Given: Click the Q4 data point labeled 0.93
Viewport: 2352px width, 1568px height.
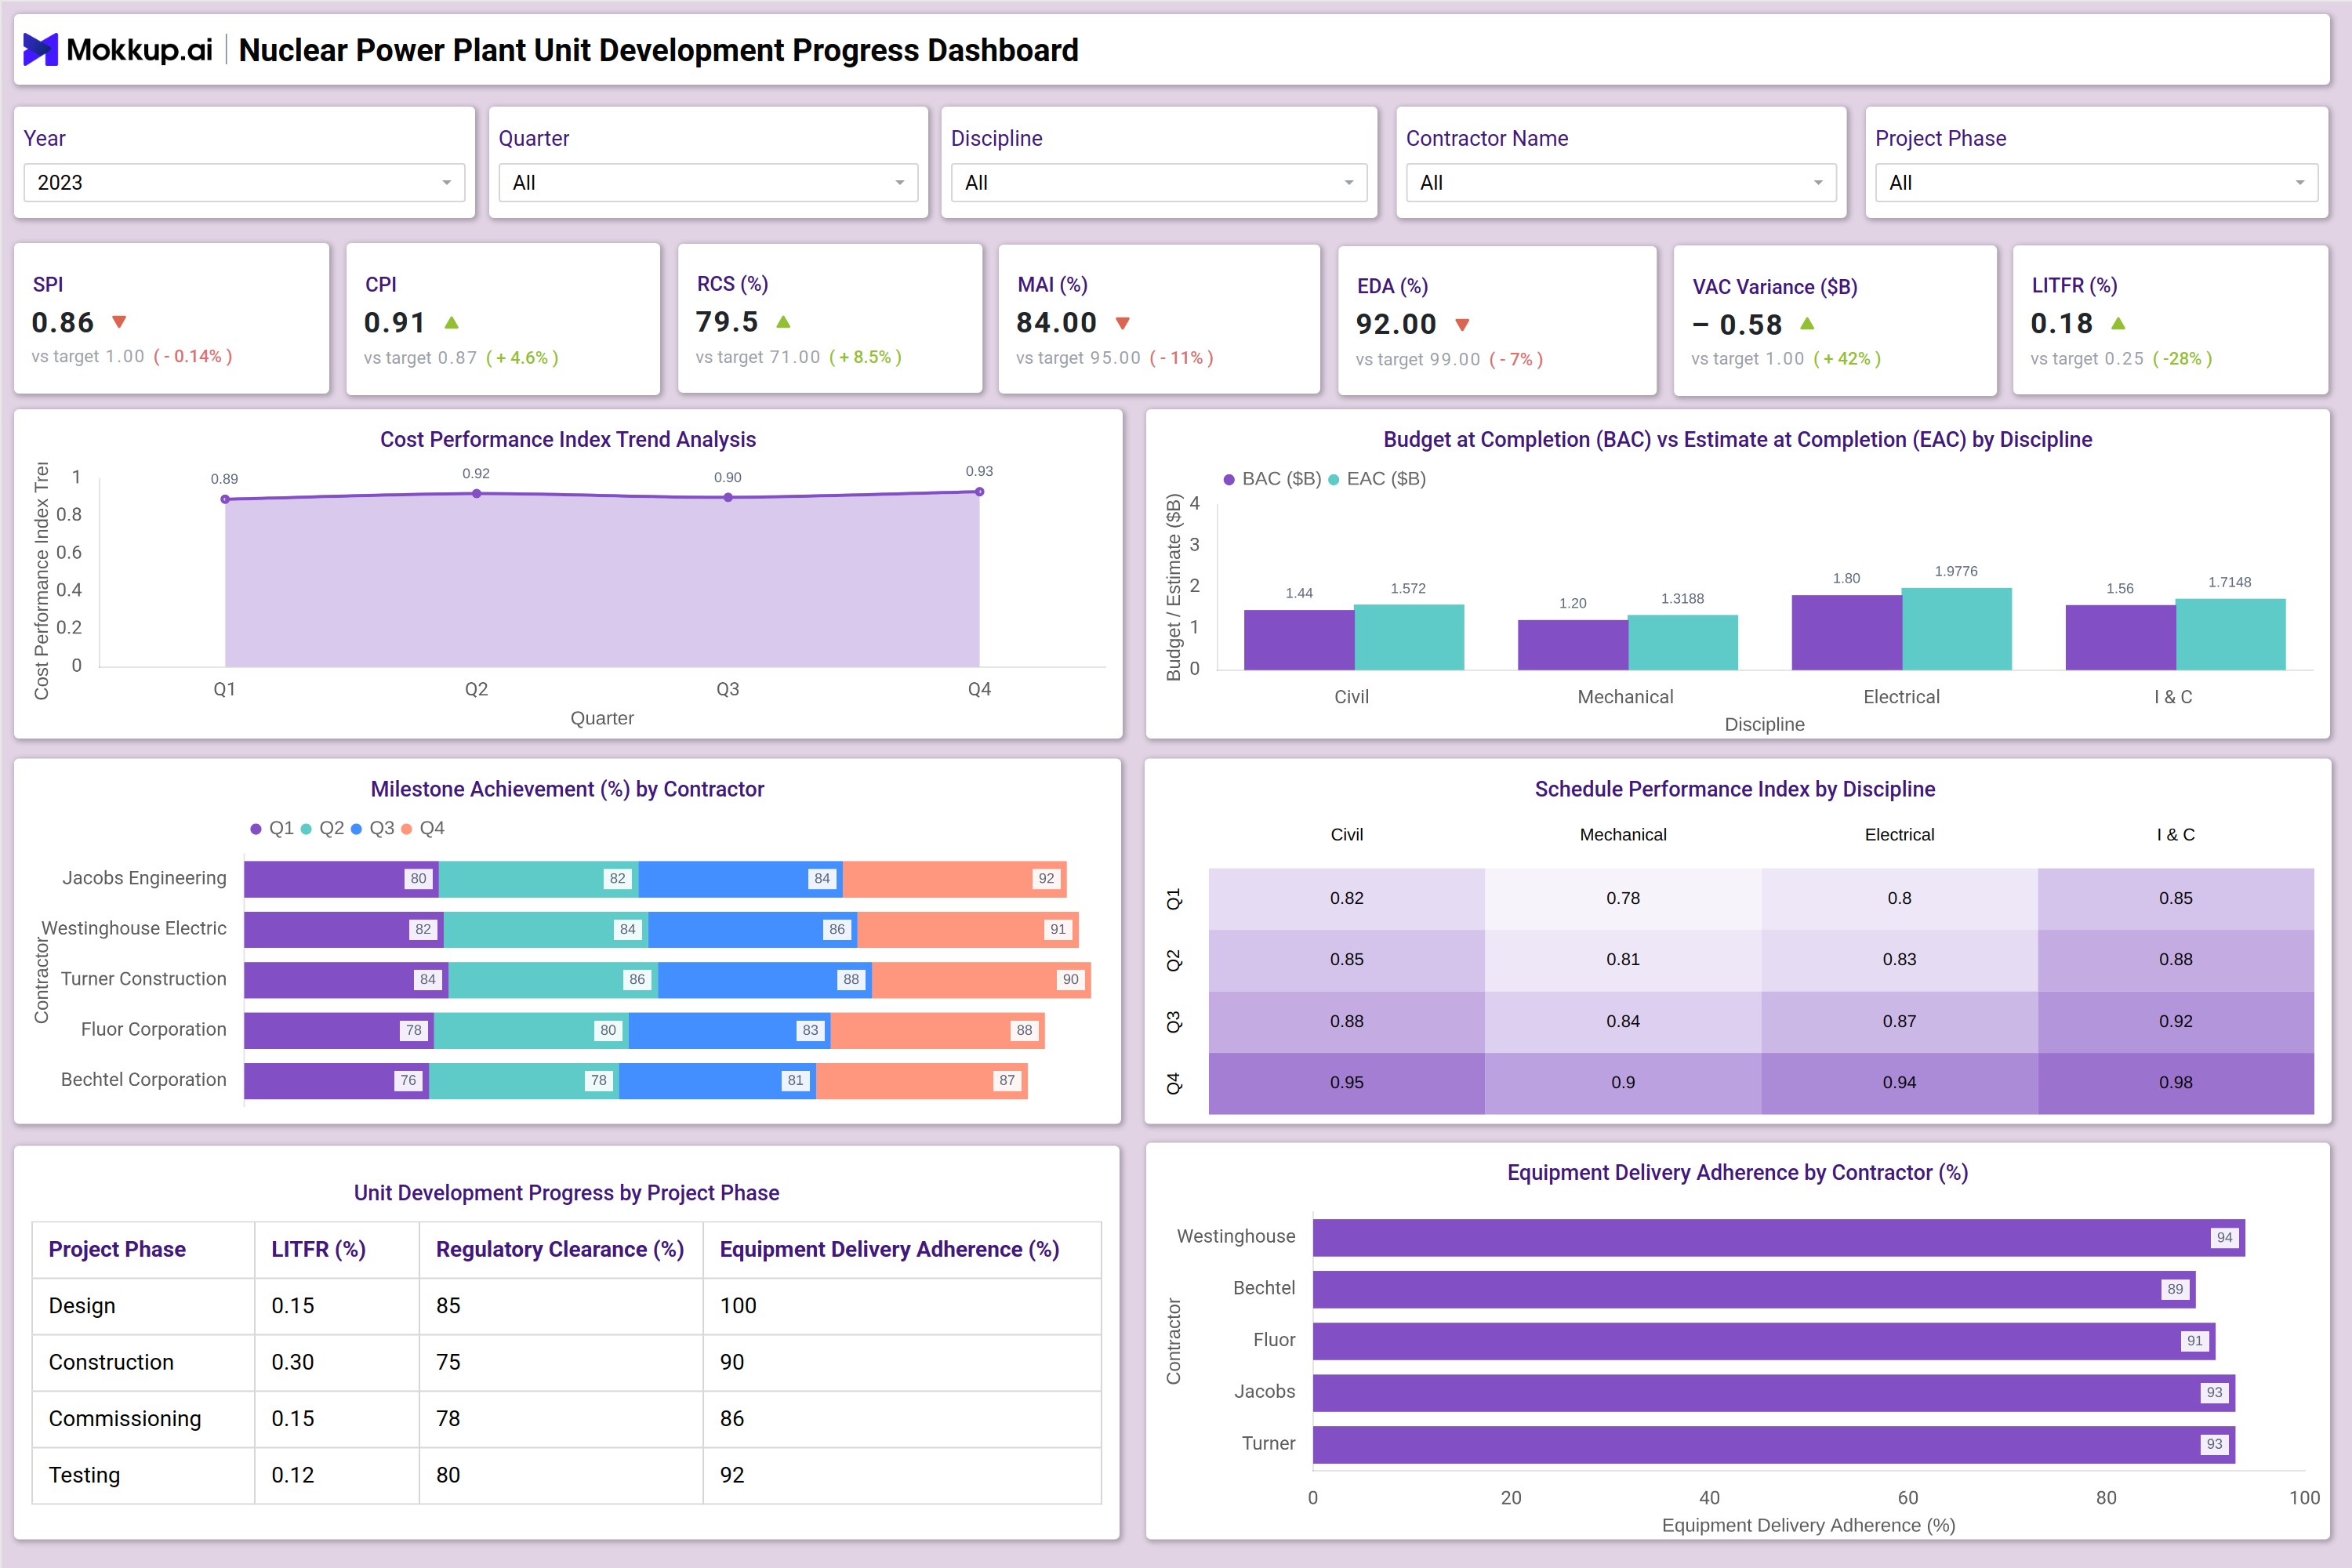Looking at the screenshot, I should [979, 491].
